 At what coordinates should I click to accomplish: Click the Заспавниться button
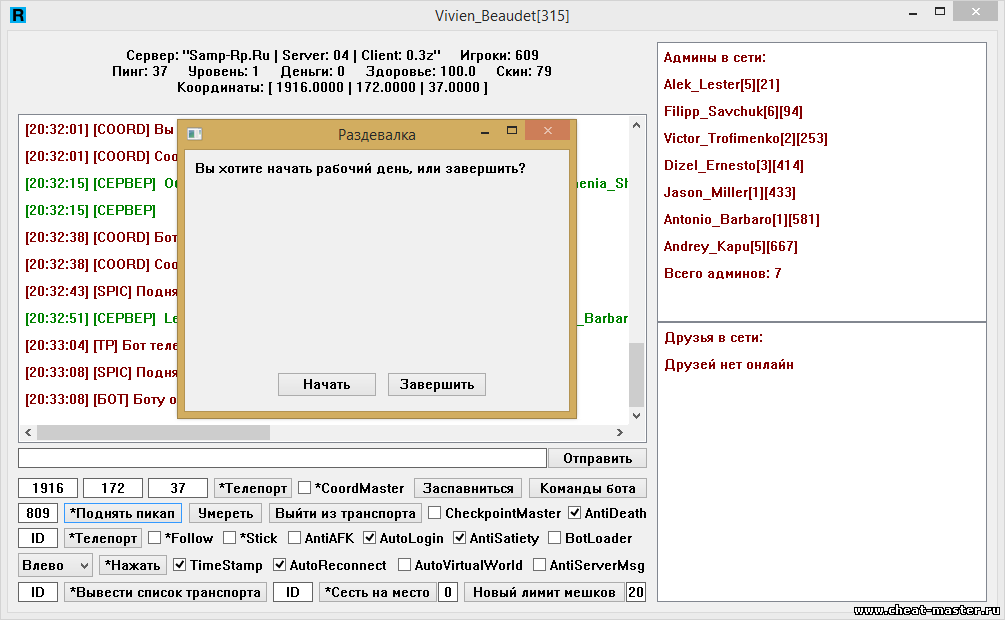point(468,488)
